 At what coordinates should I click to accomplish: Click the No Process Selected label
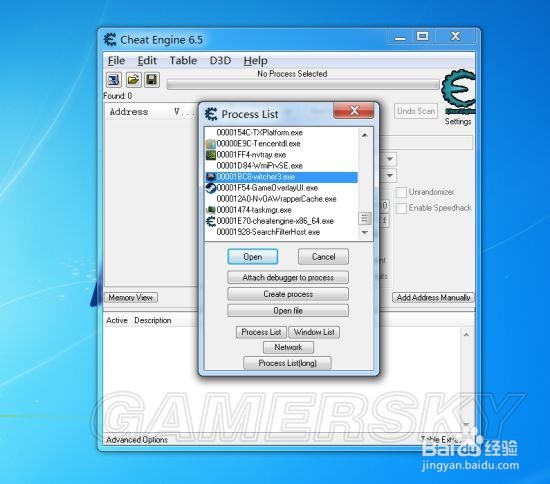(x=292, y=74)
